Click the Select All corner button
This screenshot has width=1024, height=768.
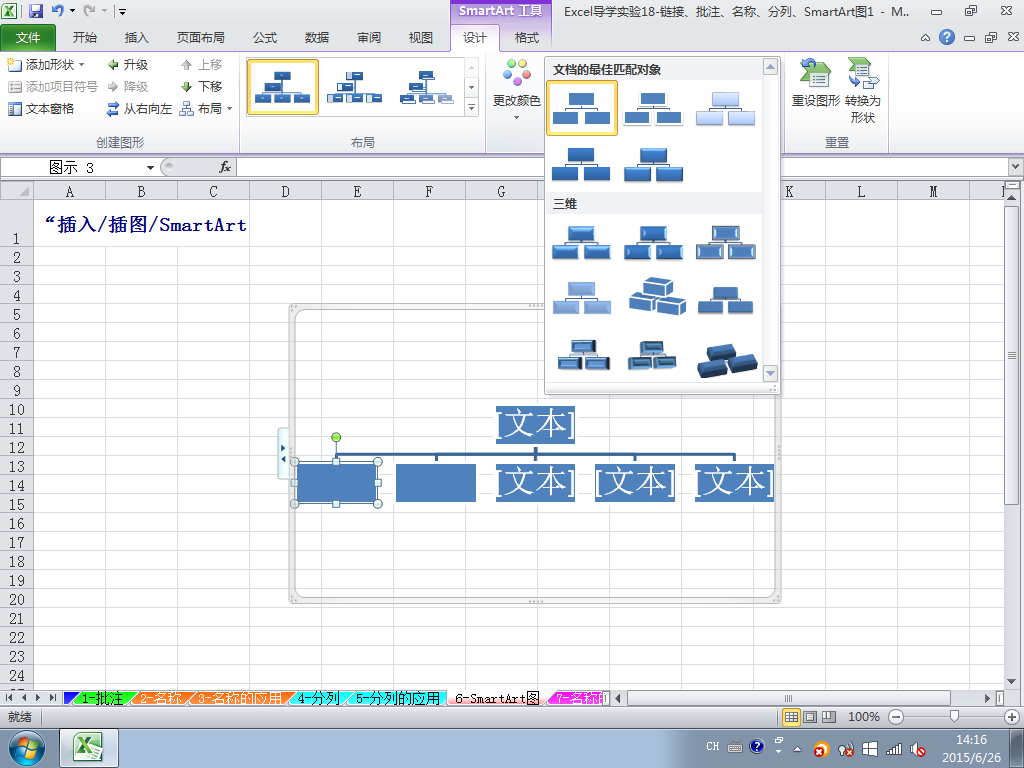click(17, 191)
